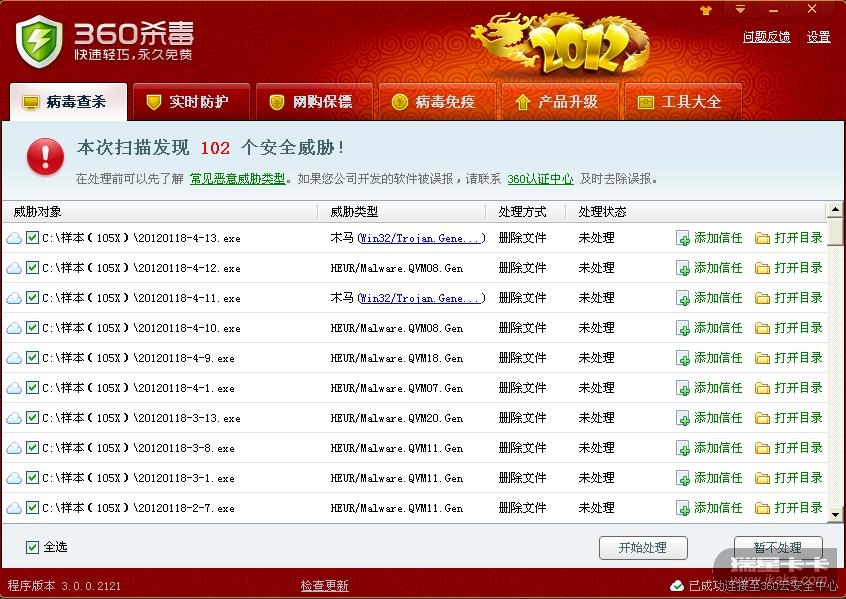The width and height of the screenshot is (846, 599).
Task: Click cloud icon for 20120118-4-10.exe row
Action: [14, 328]
